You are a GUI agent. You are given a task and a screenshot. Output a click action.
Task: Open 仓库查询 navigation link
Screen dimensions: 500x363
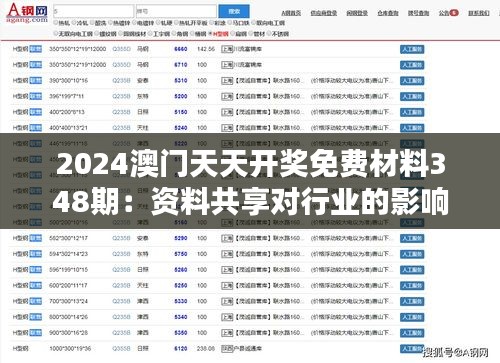click(388, 13)
